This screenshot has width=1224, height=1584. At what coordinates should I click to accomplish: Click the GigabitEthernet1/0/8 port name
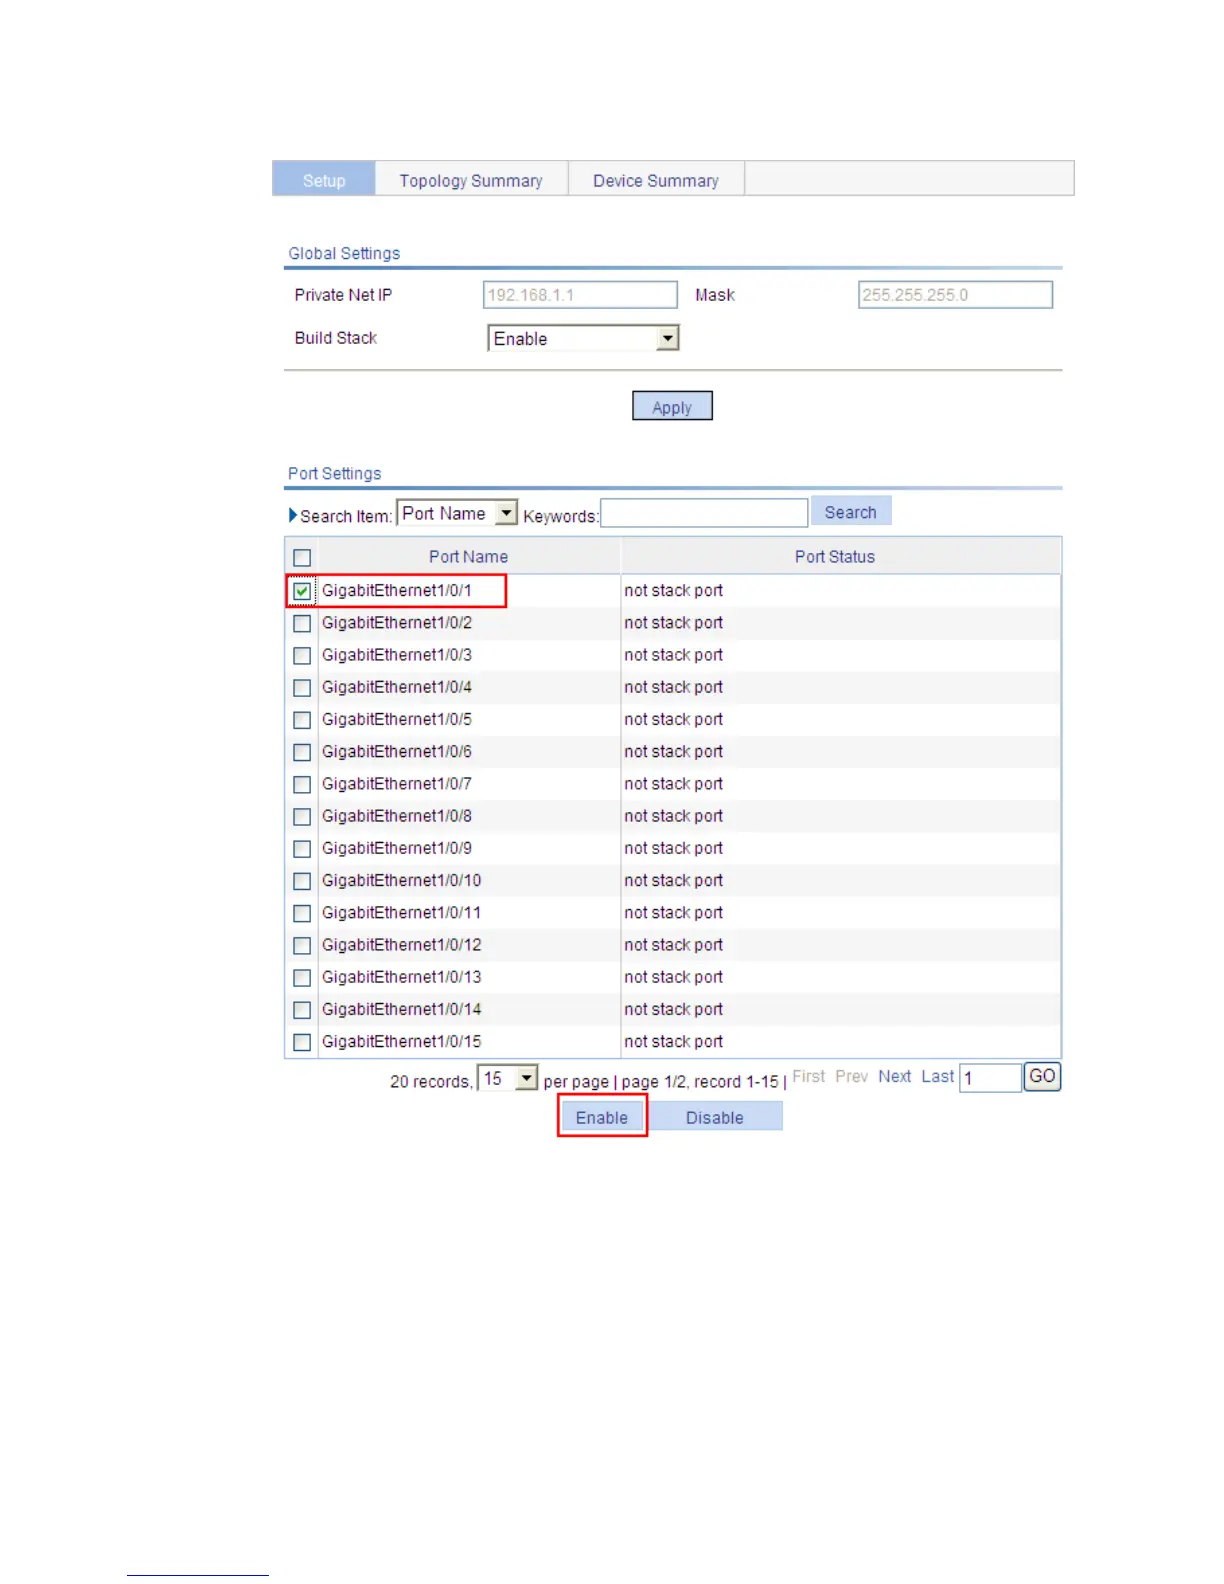tap(396, 816)
